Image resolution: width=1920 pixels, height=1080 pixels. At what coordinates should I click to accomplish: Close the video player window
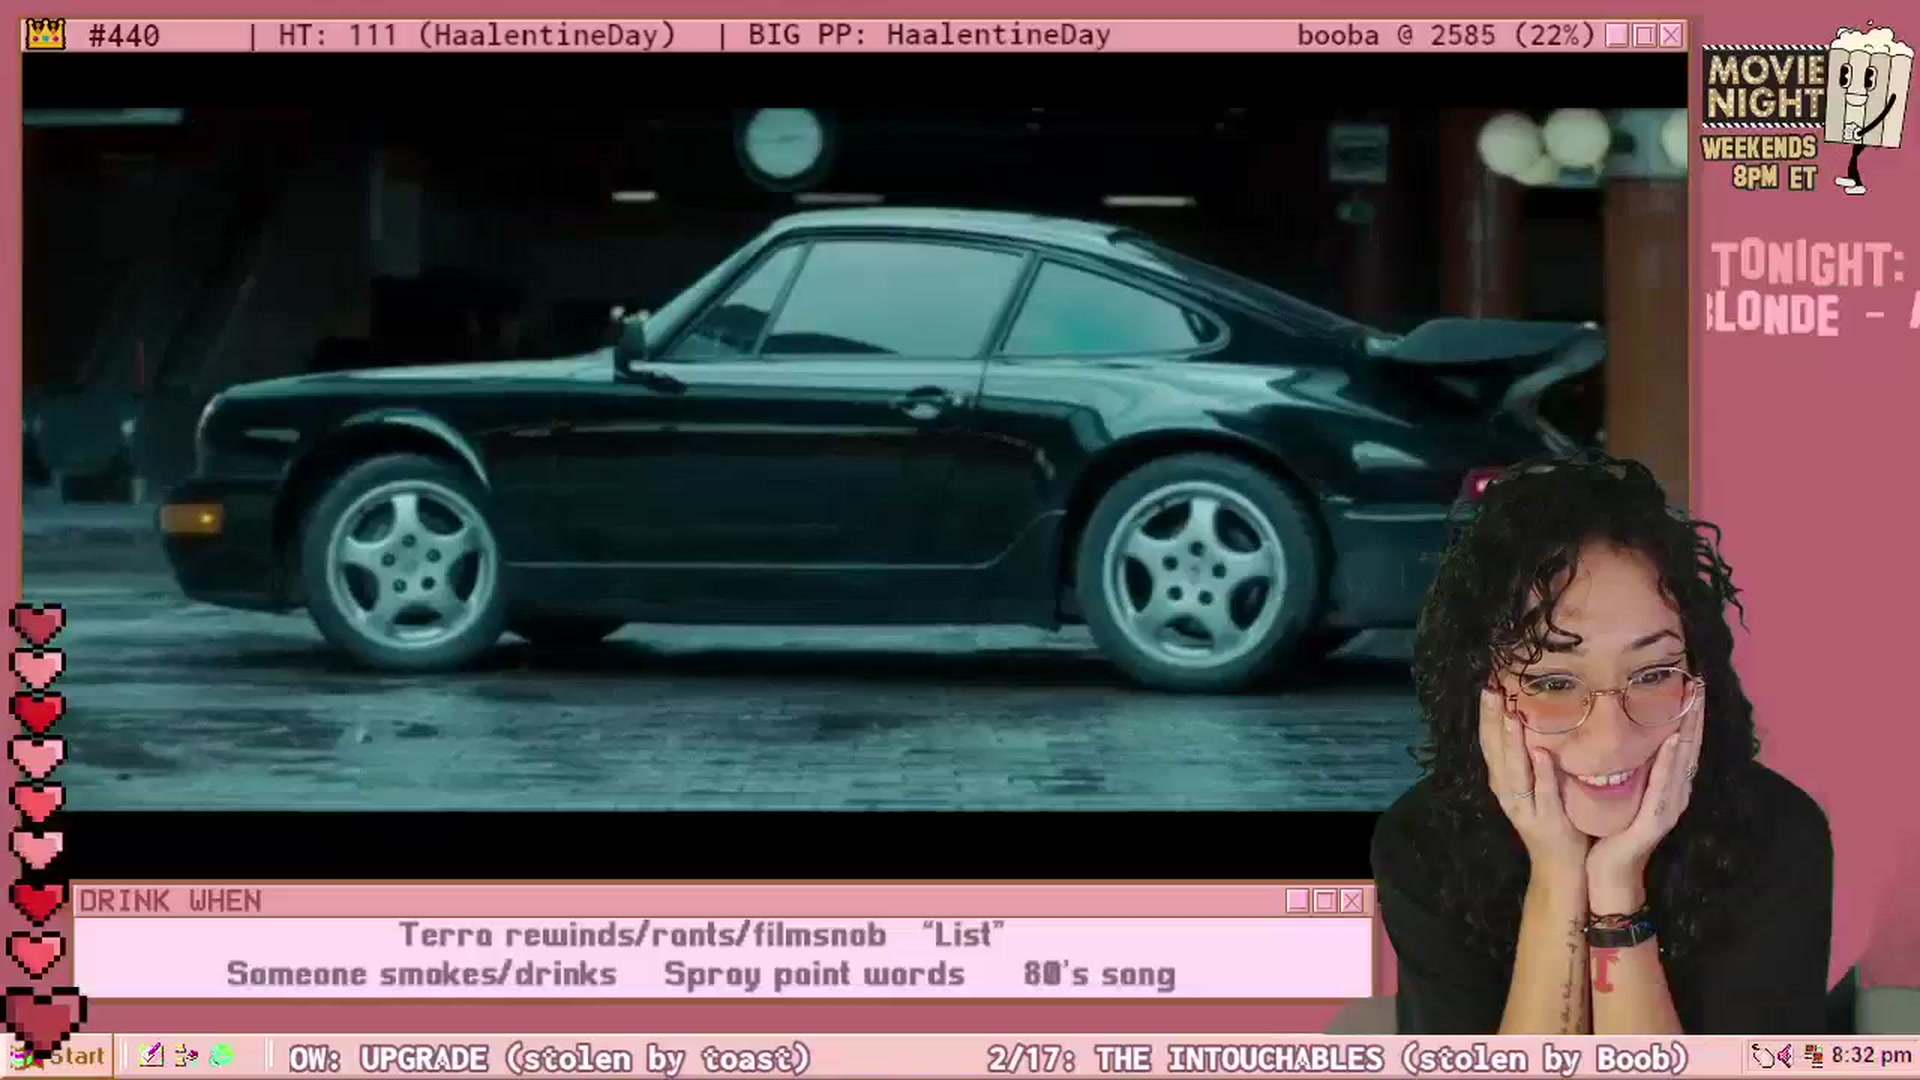point(1671,35)
